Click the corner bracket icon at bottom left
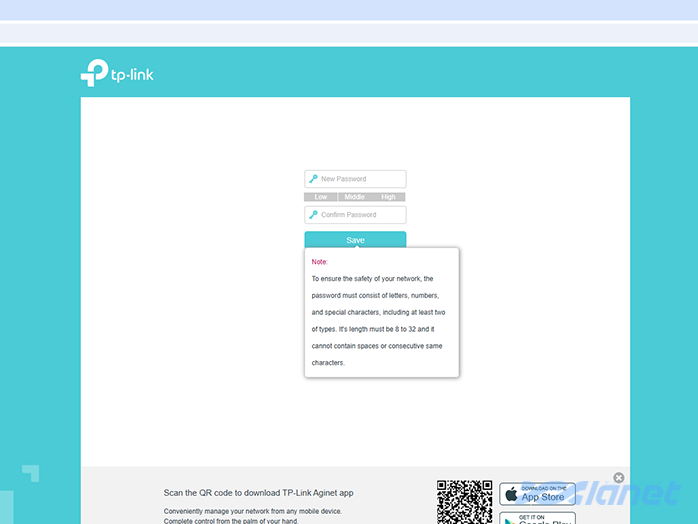Image resolution: width=698 pixels, height=524 pixels. tap(31, 473)
